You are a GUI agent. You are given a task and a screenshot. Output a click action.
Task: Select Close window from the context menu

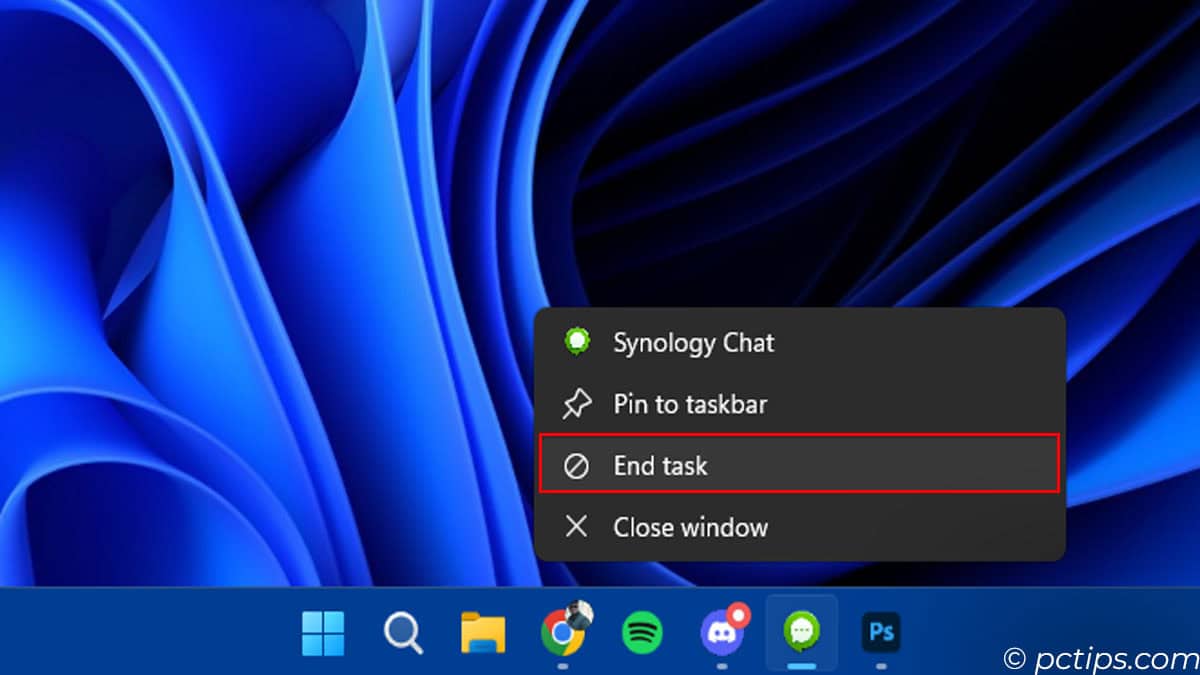tap(690, 527)
